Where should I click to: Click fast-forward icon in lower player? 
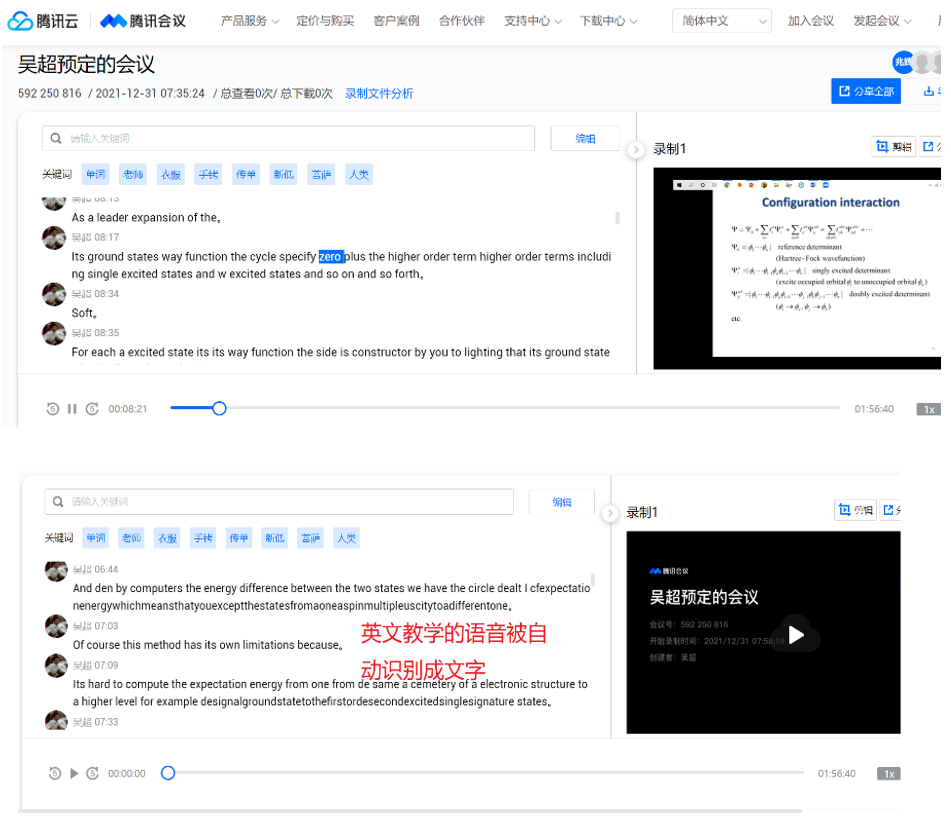point(92,773)
